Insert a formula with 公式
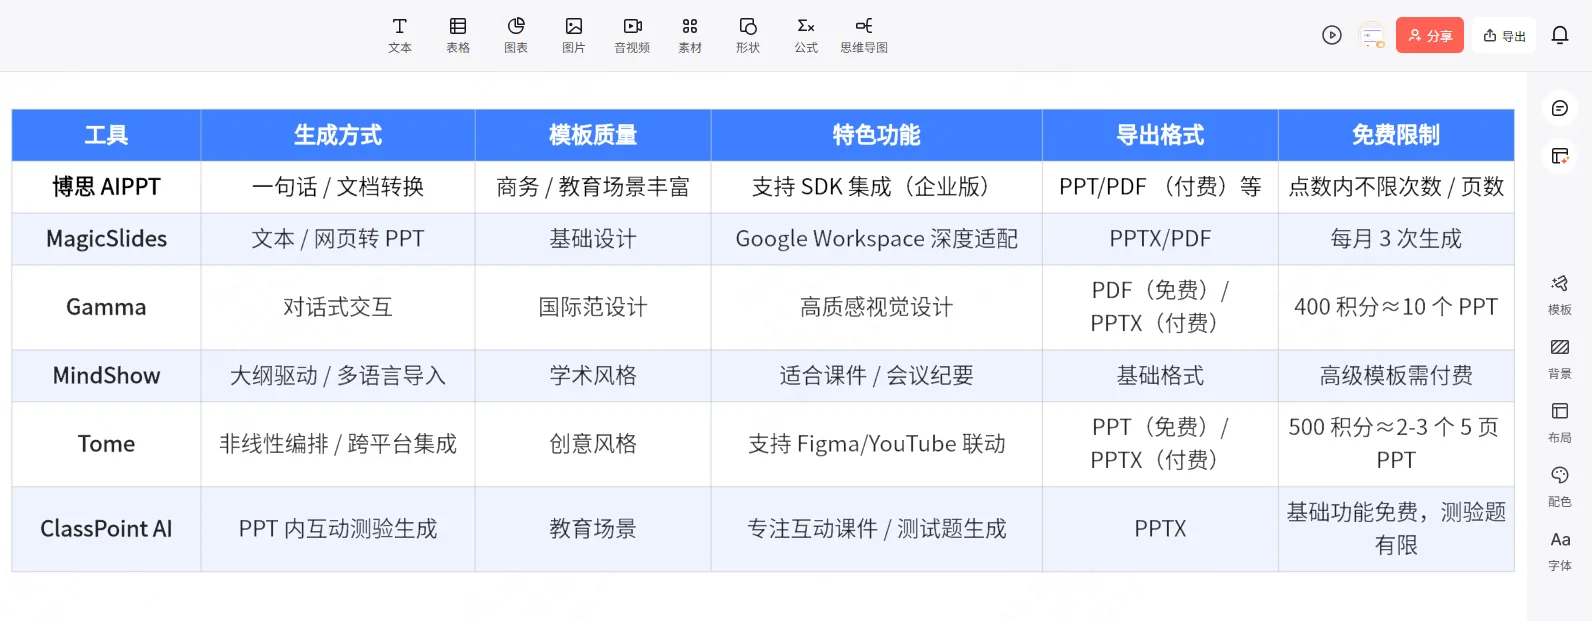Screen dimensions: 1592x621 click(x=806, y=35)
